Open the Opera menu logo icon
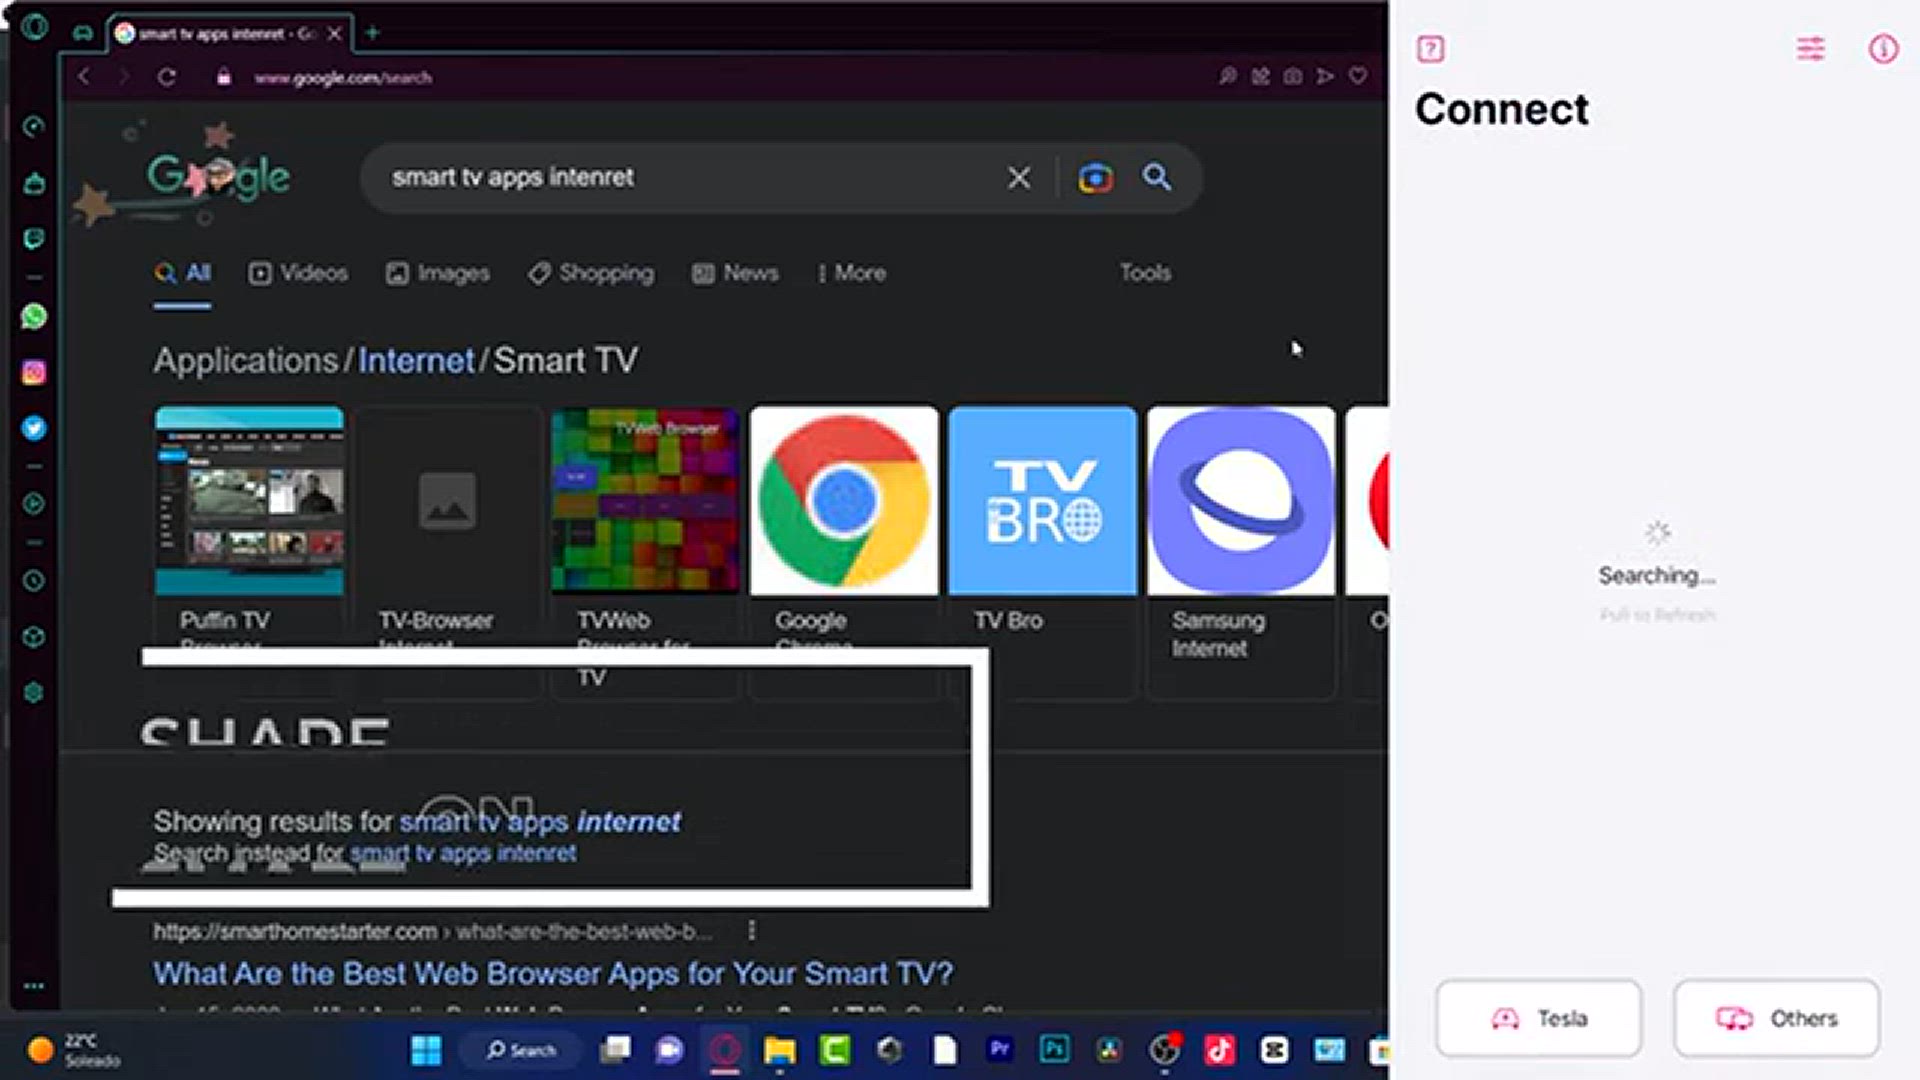The width and height of the screenshot is (1920, 1080). click(x=34, y=27)
